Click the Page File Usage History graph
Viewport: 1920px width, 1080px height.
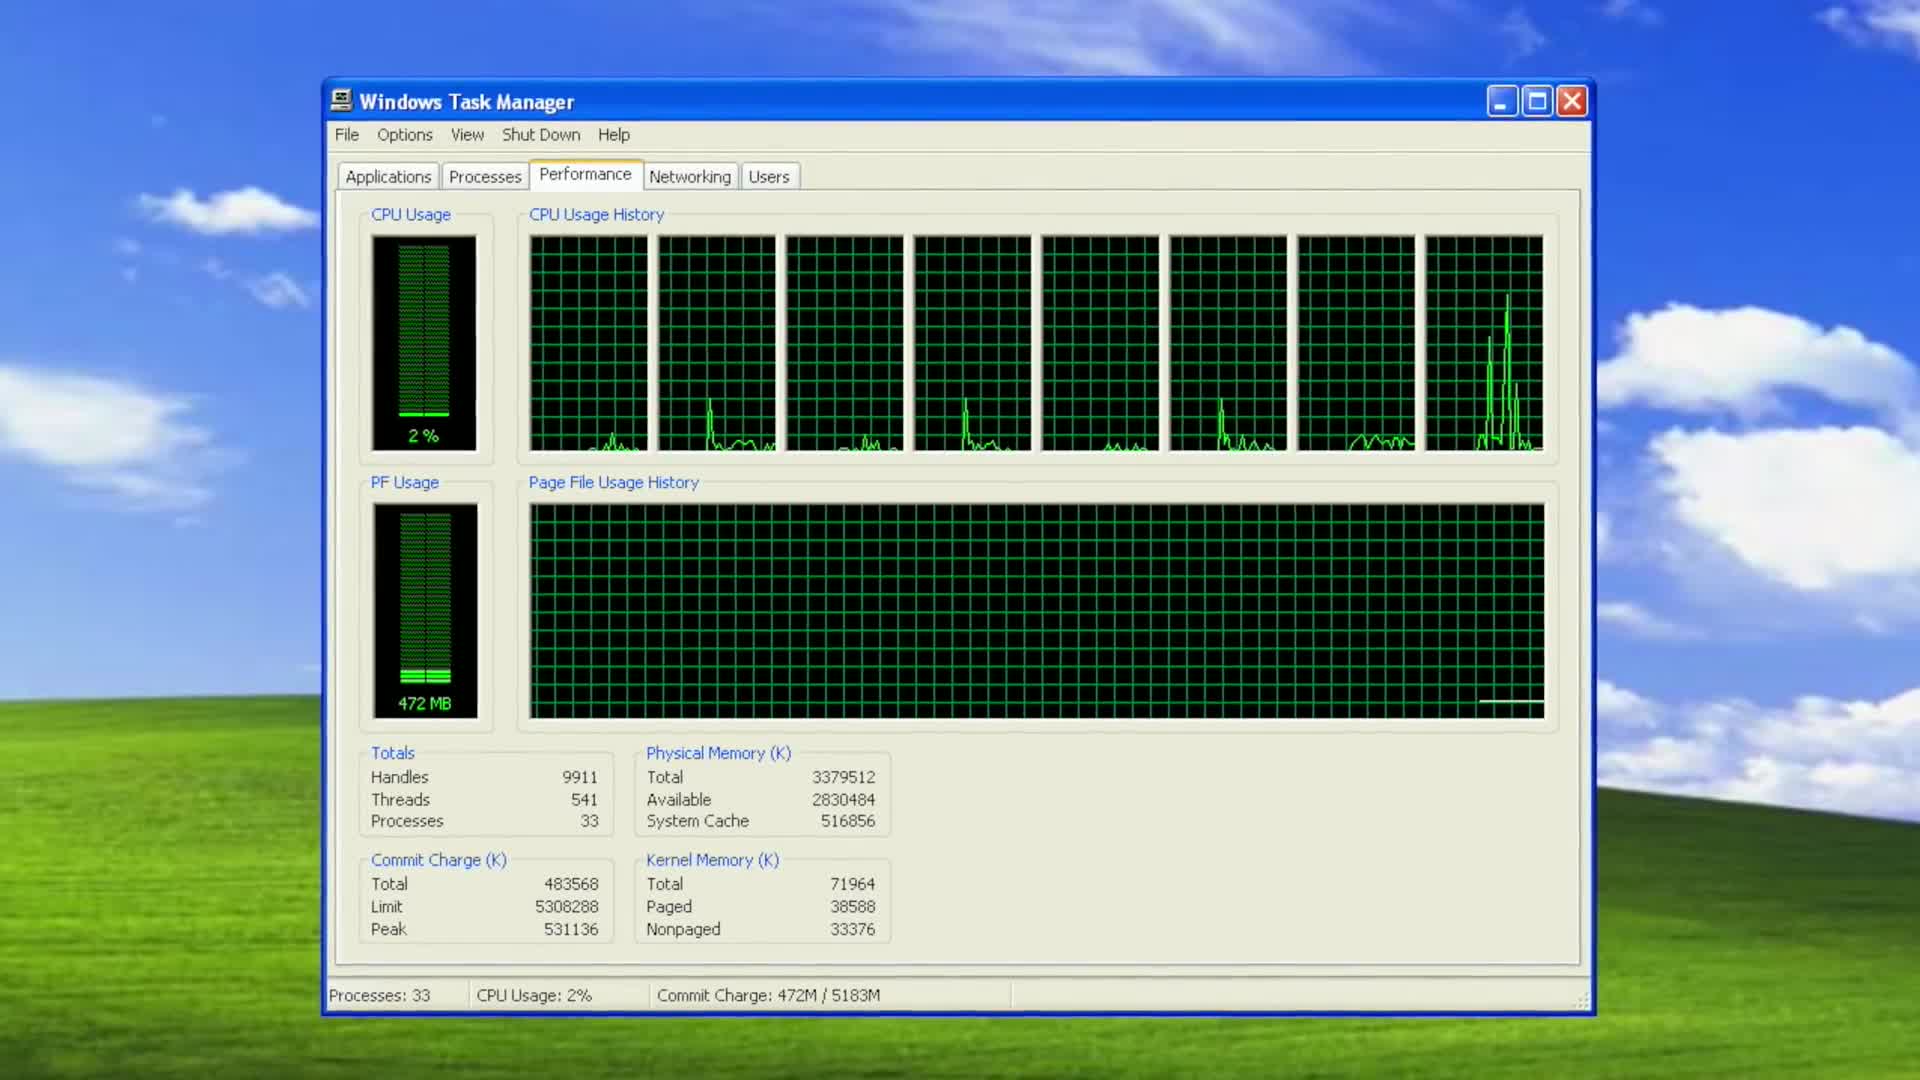pos(1036,610)
